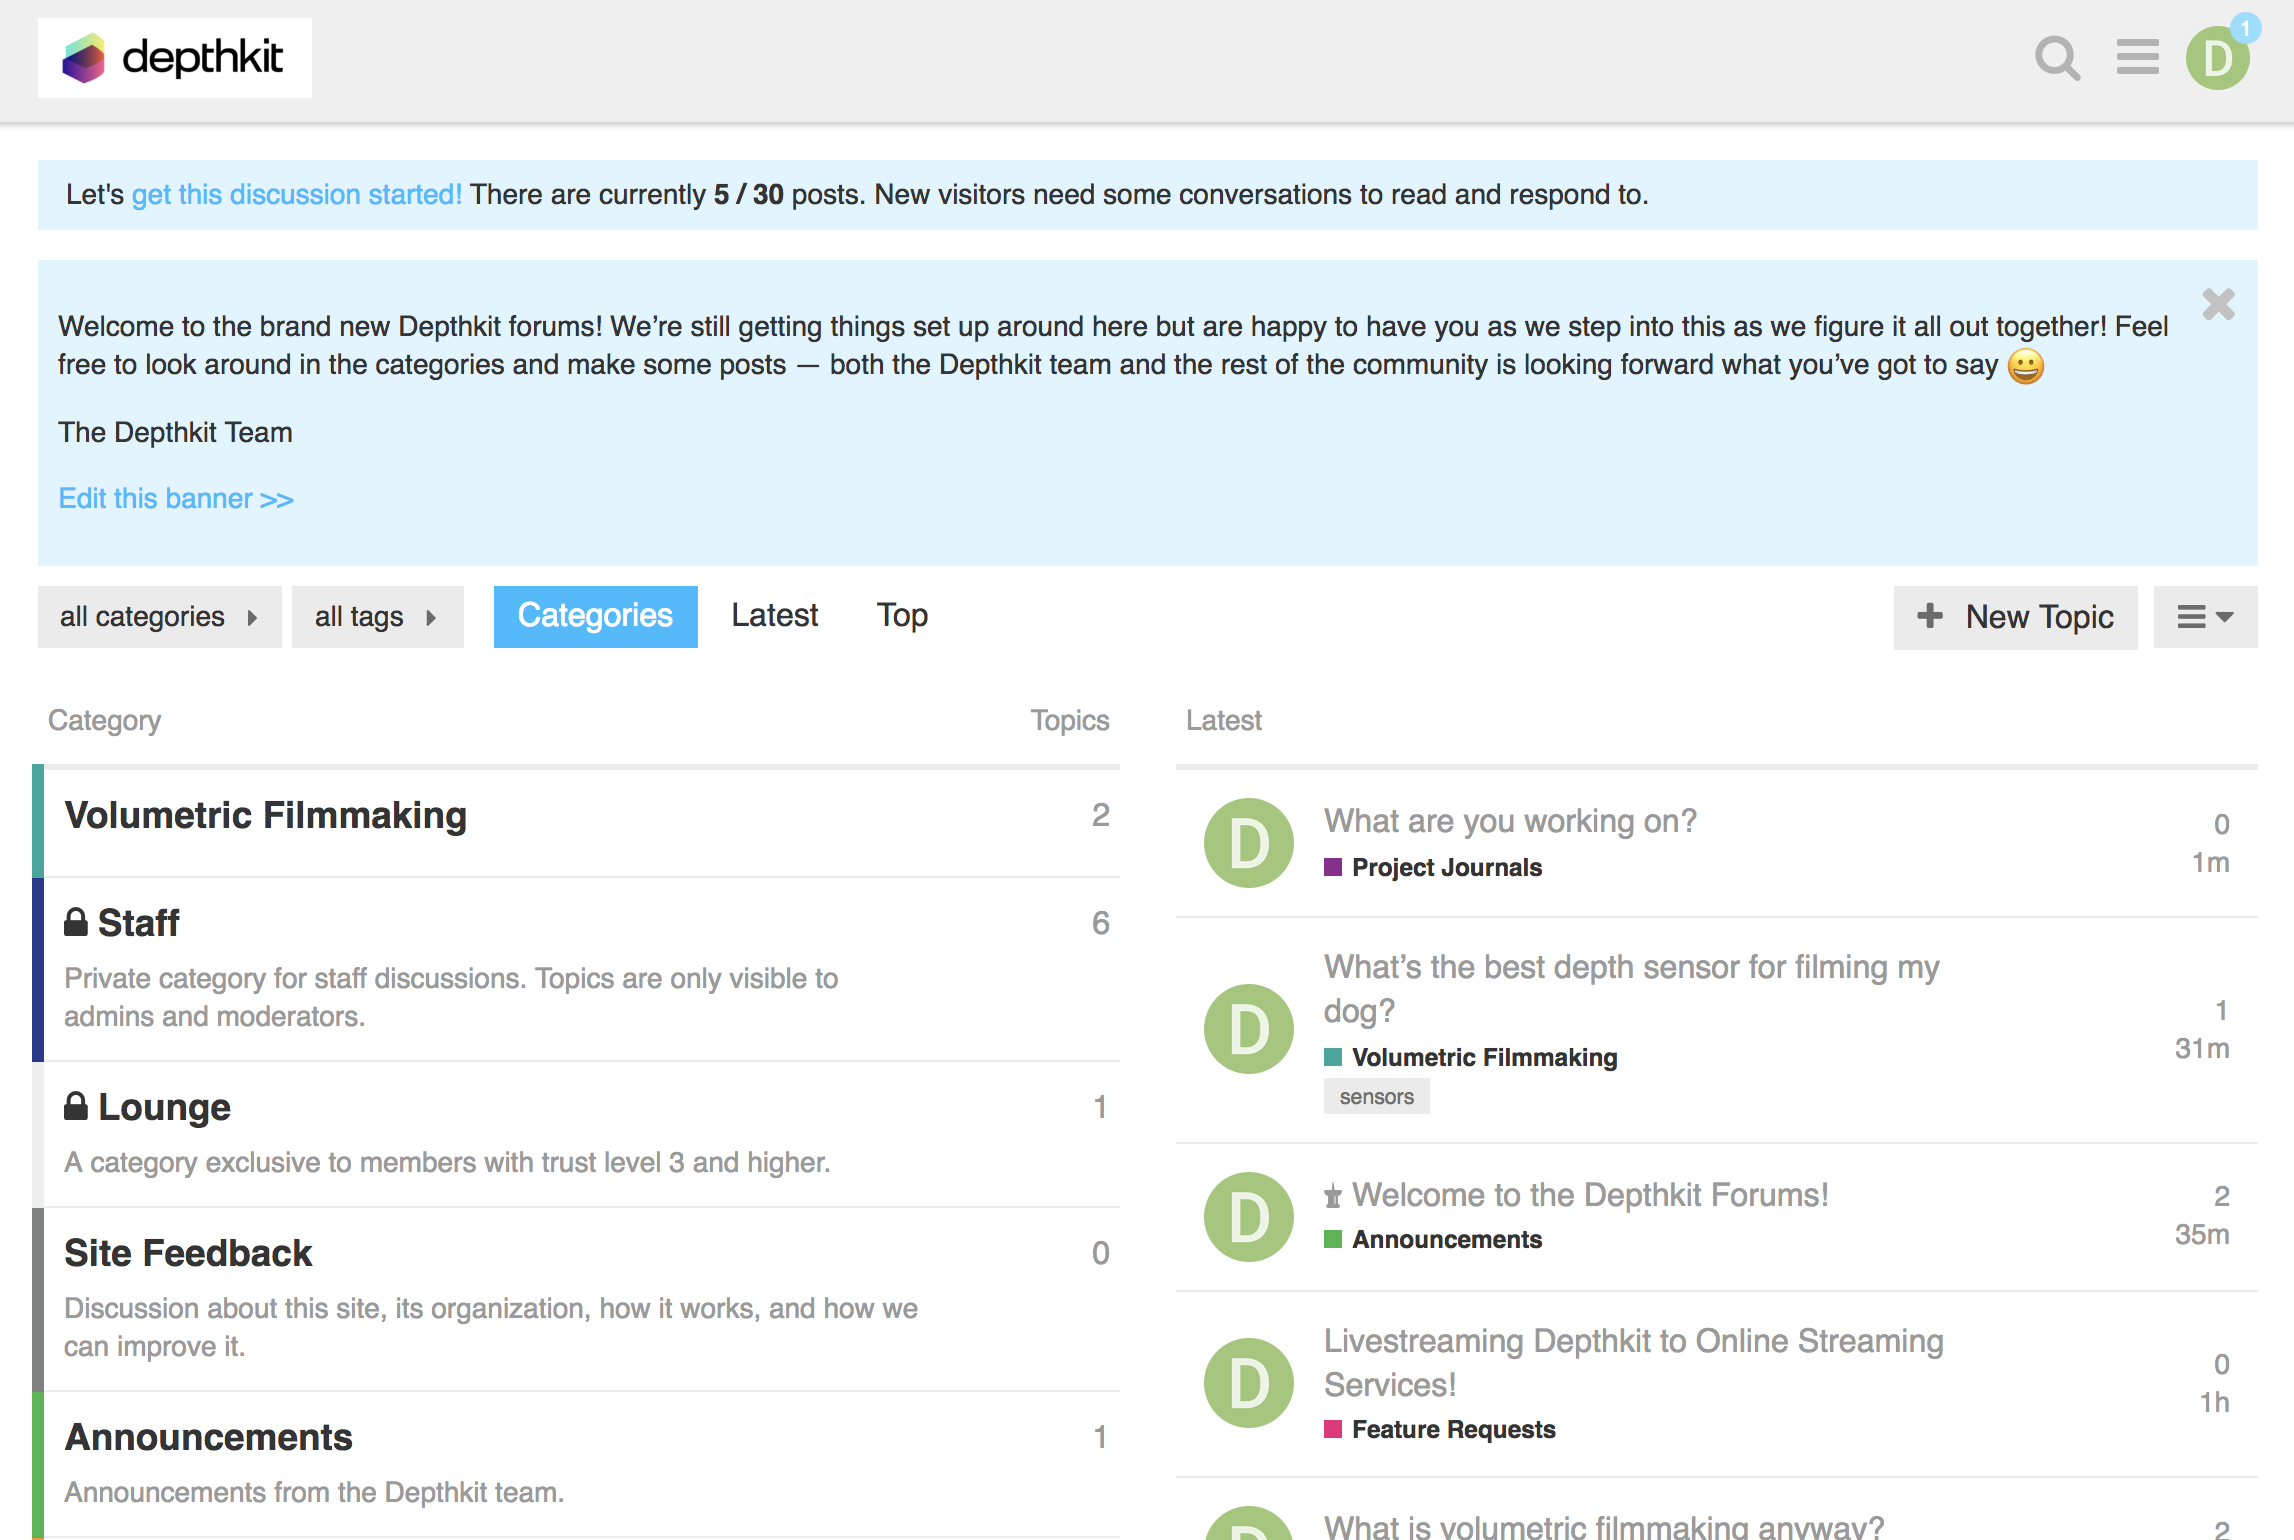Click the depthkit logo
This screenshot has height=1540, width=2294.
pyautogui.click(x=175, y=58)
